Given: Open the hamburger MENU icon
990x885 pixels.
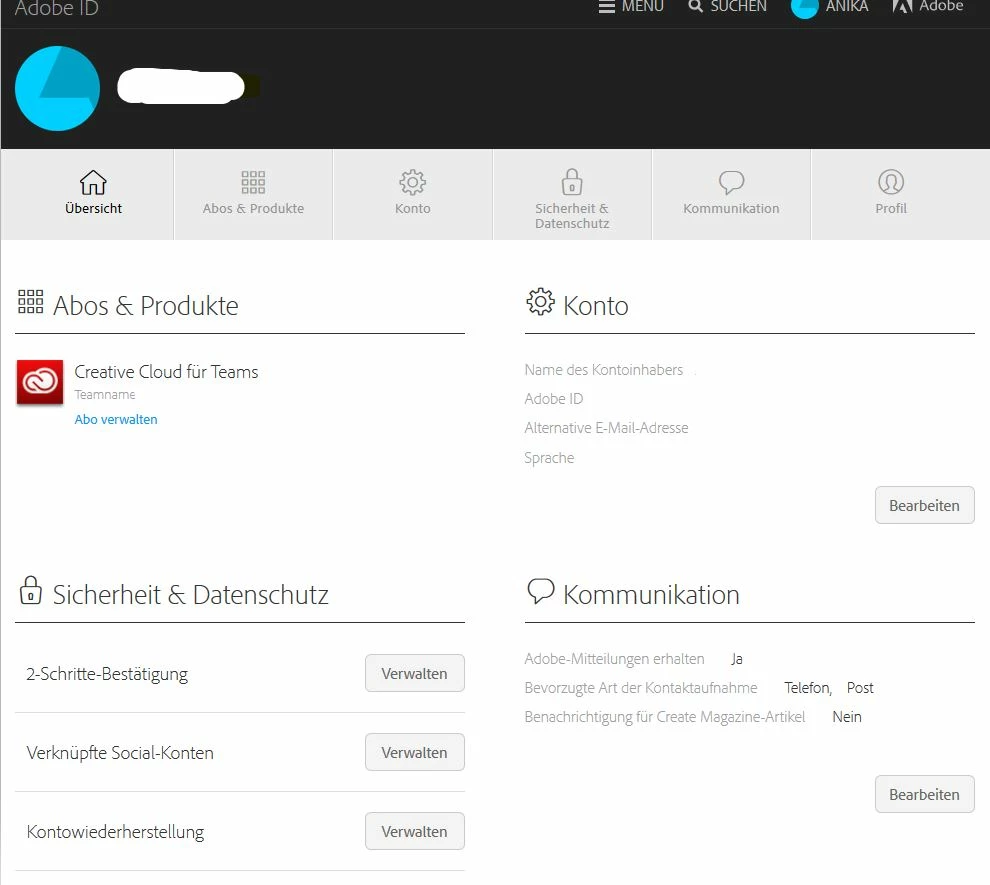Looking at the screenshot, I should [x=607, y=7].
